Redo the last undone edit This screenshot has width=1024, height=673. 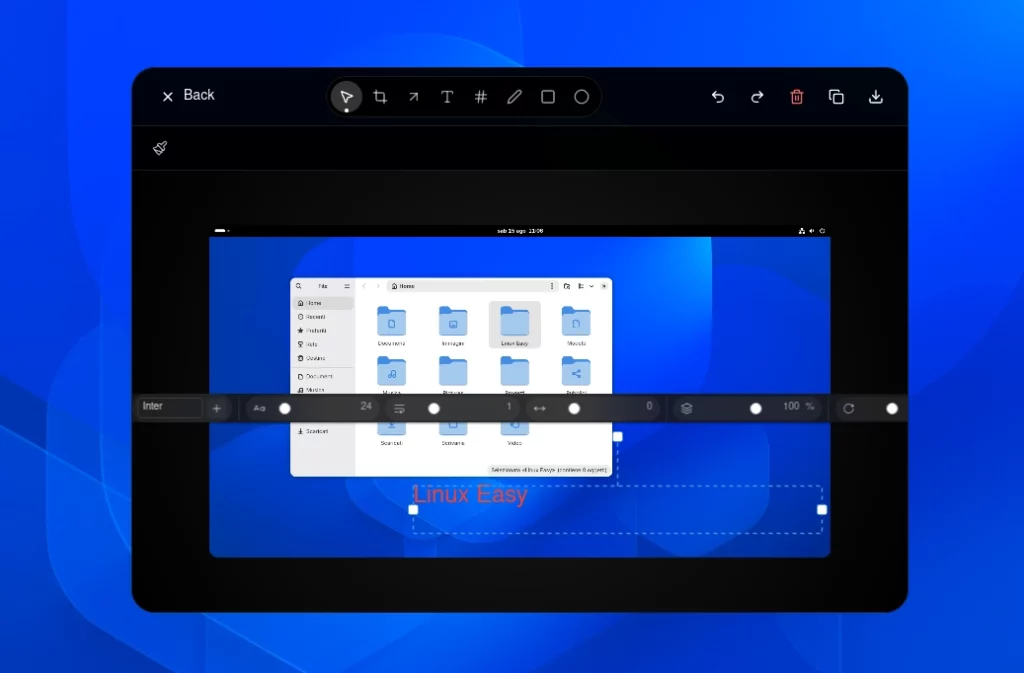(x=757, y=97)
